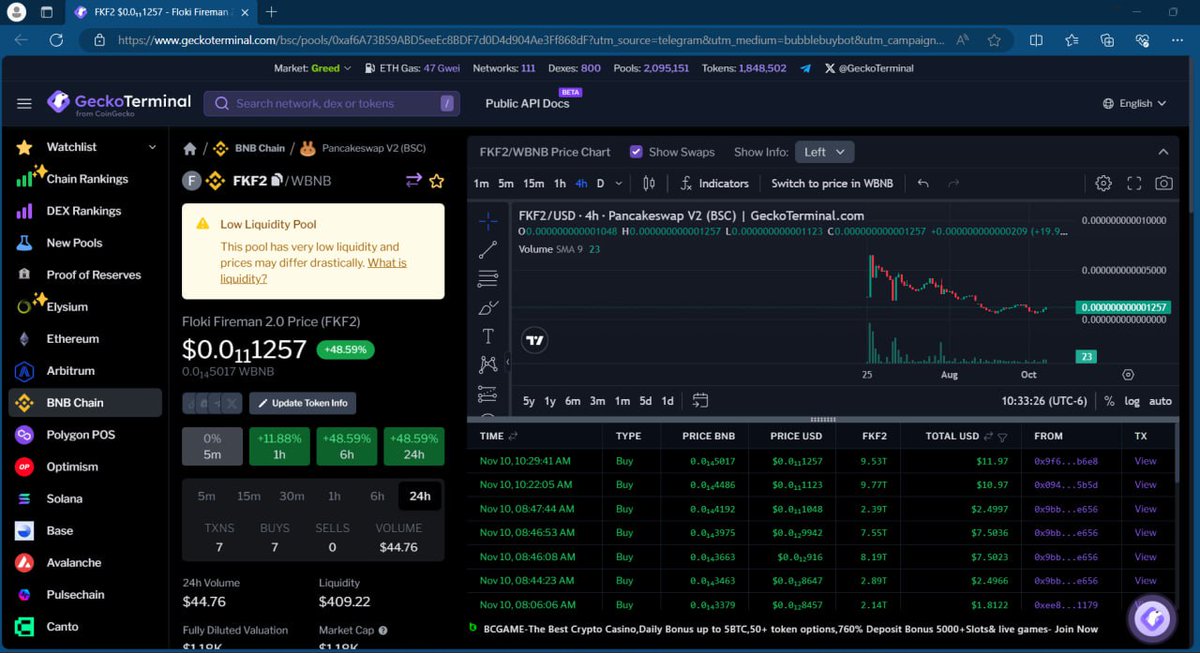Open the Show Info Left dropdown
Viewport: 1200px width, 653px height.
tap(825, 152)
